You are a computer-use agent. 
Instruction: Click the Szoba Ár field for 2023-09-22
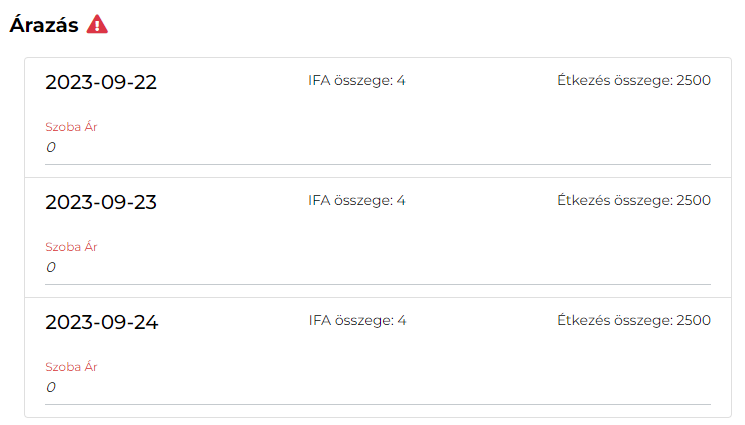pos(378,148)
